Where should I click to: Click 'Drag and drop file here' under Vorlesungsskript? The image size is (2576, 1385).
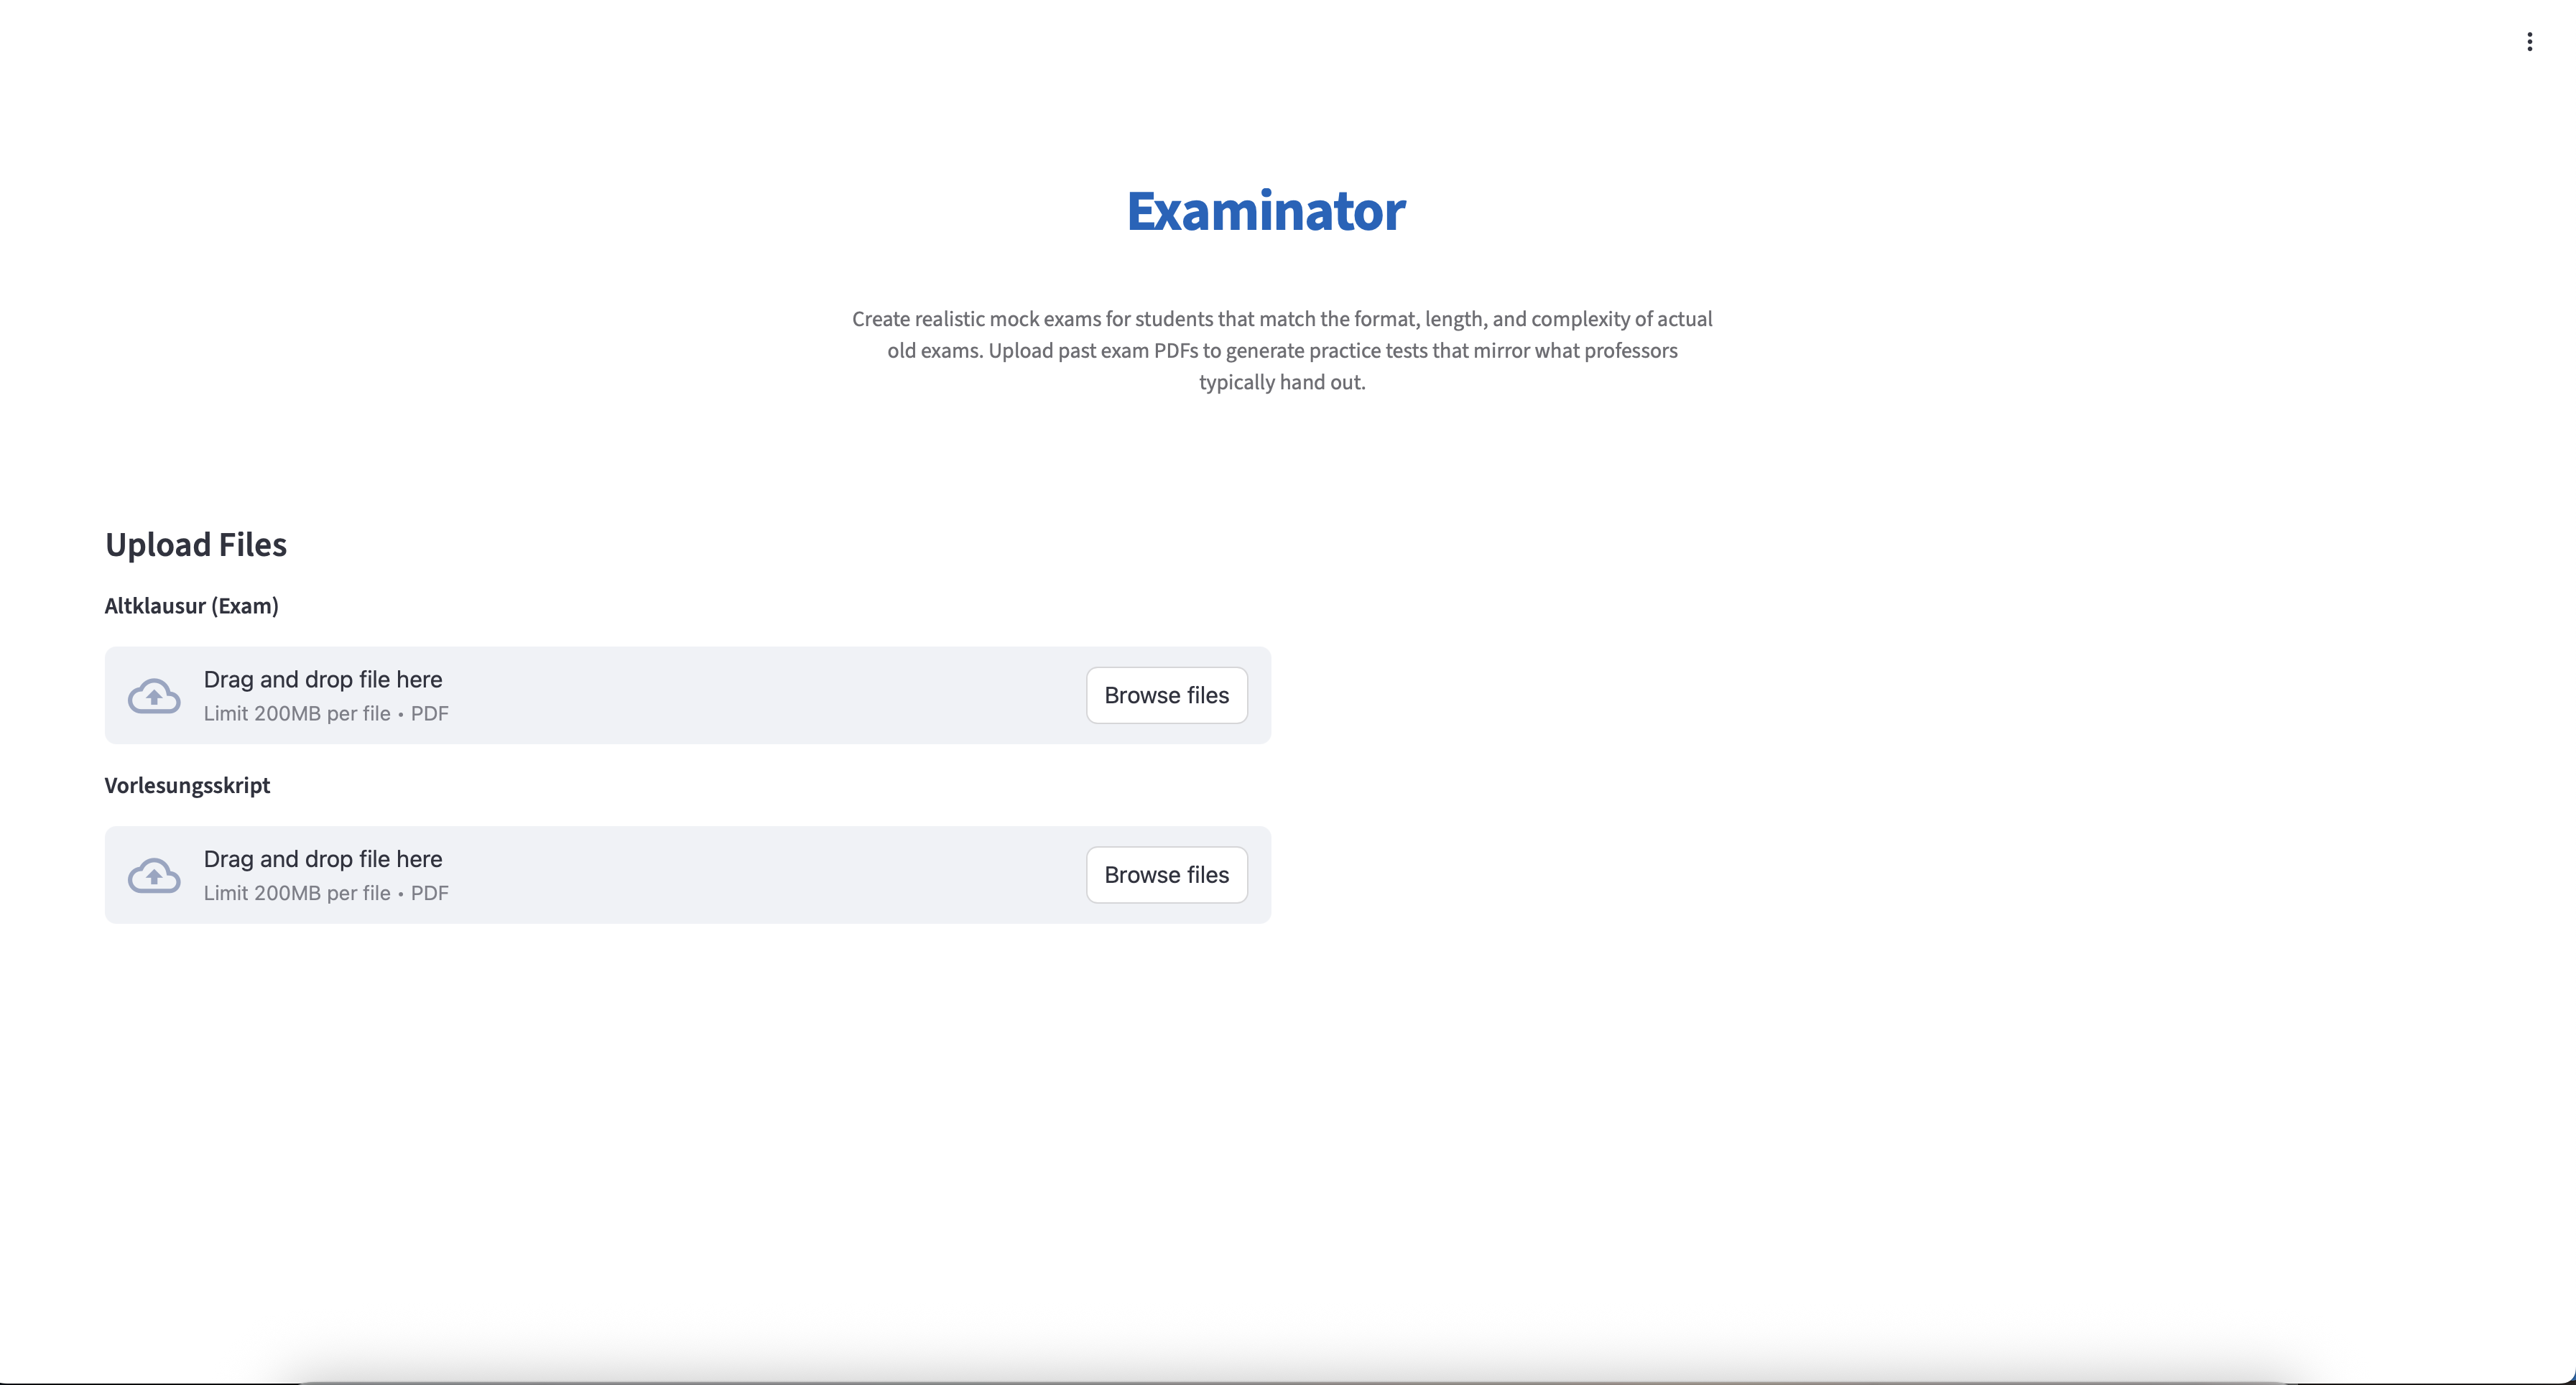point(322,859)
